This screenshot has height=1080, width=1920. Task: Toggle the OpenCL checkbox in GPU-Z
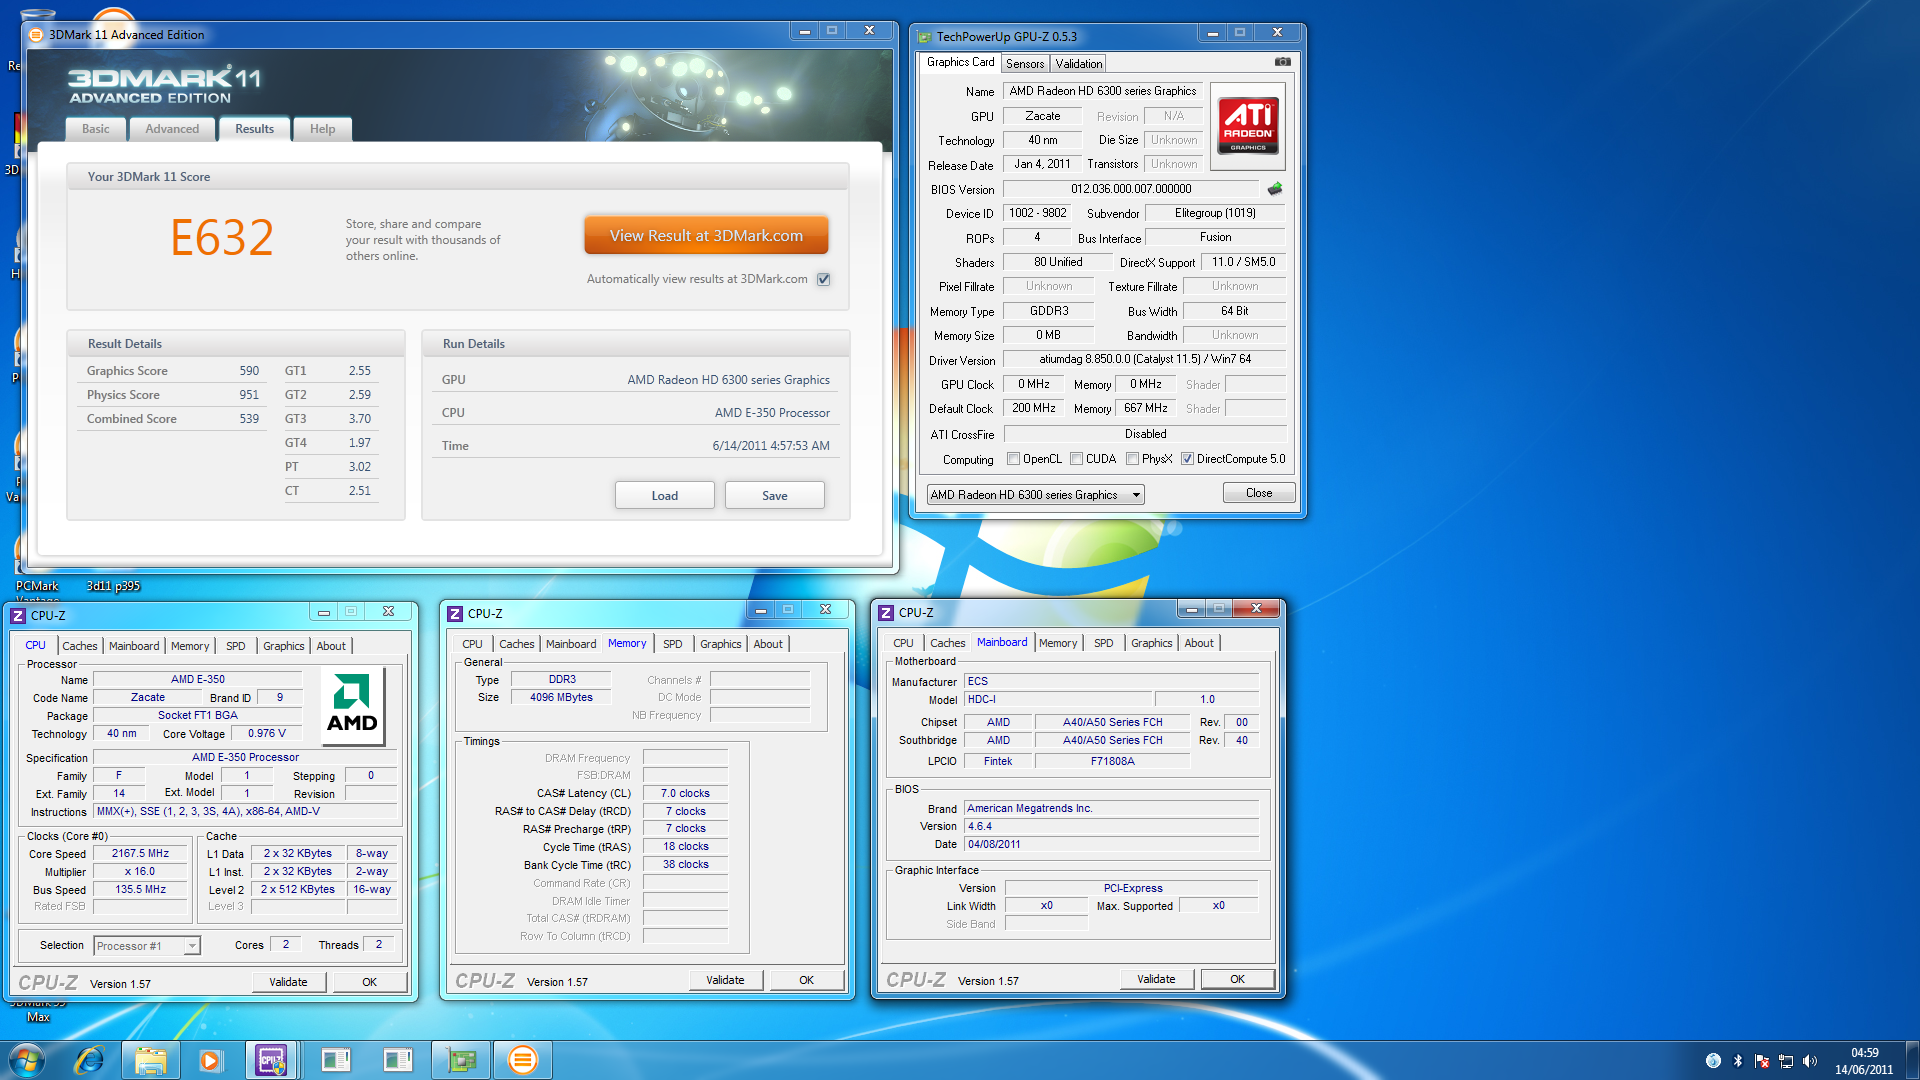pyautogui.click(x=1014, y=459)
